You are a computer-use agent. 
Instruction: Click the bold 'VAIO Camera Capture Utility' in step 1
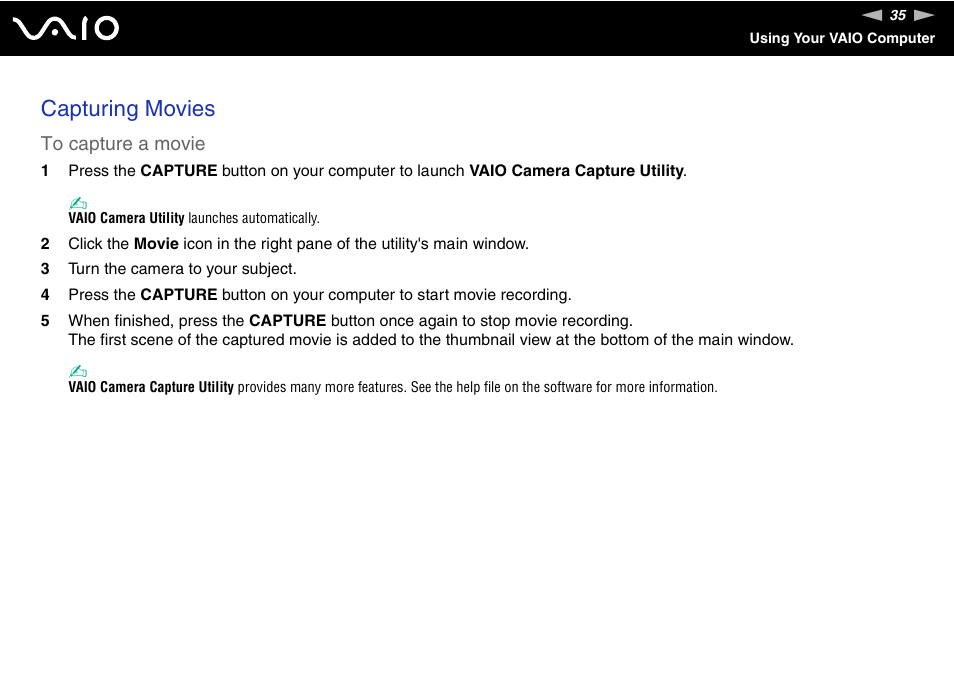coord(576,171)
